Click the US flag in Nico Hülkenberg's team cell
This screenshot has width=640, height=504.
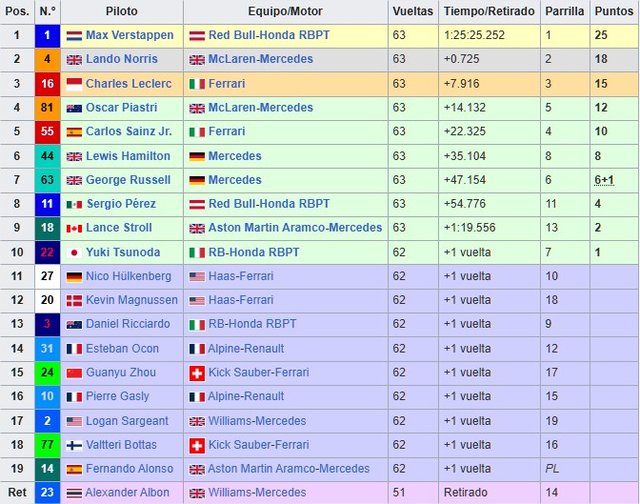(197, 277)
